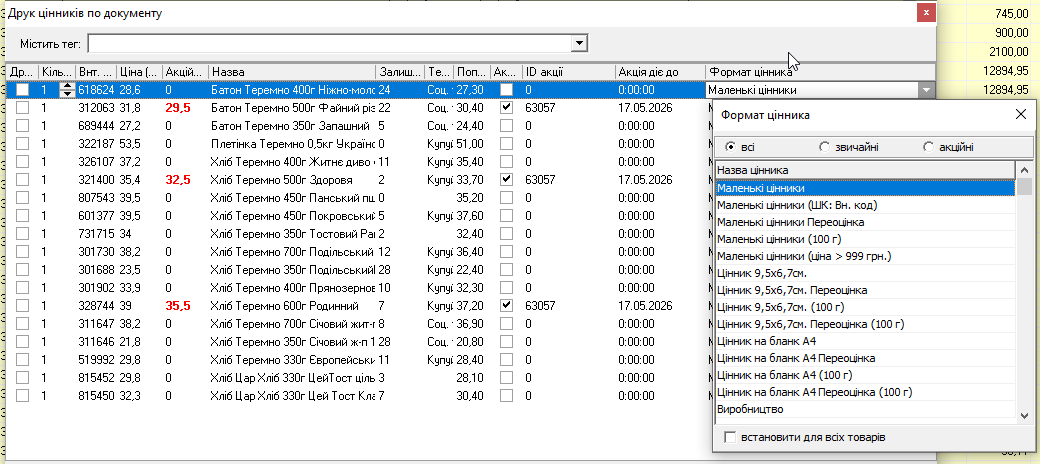Screen dimensions: 1040x464
Task: Check promo checkbox for Батон Теремно 400г
Action: click(507, 89)
